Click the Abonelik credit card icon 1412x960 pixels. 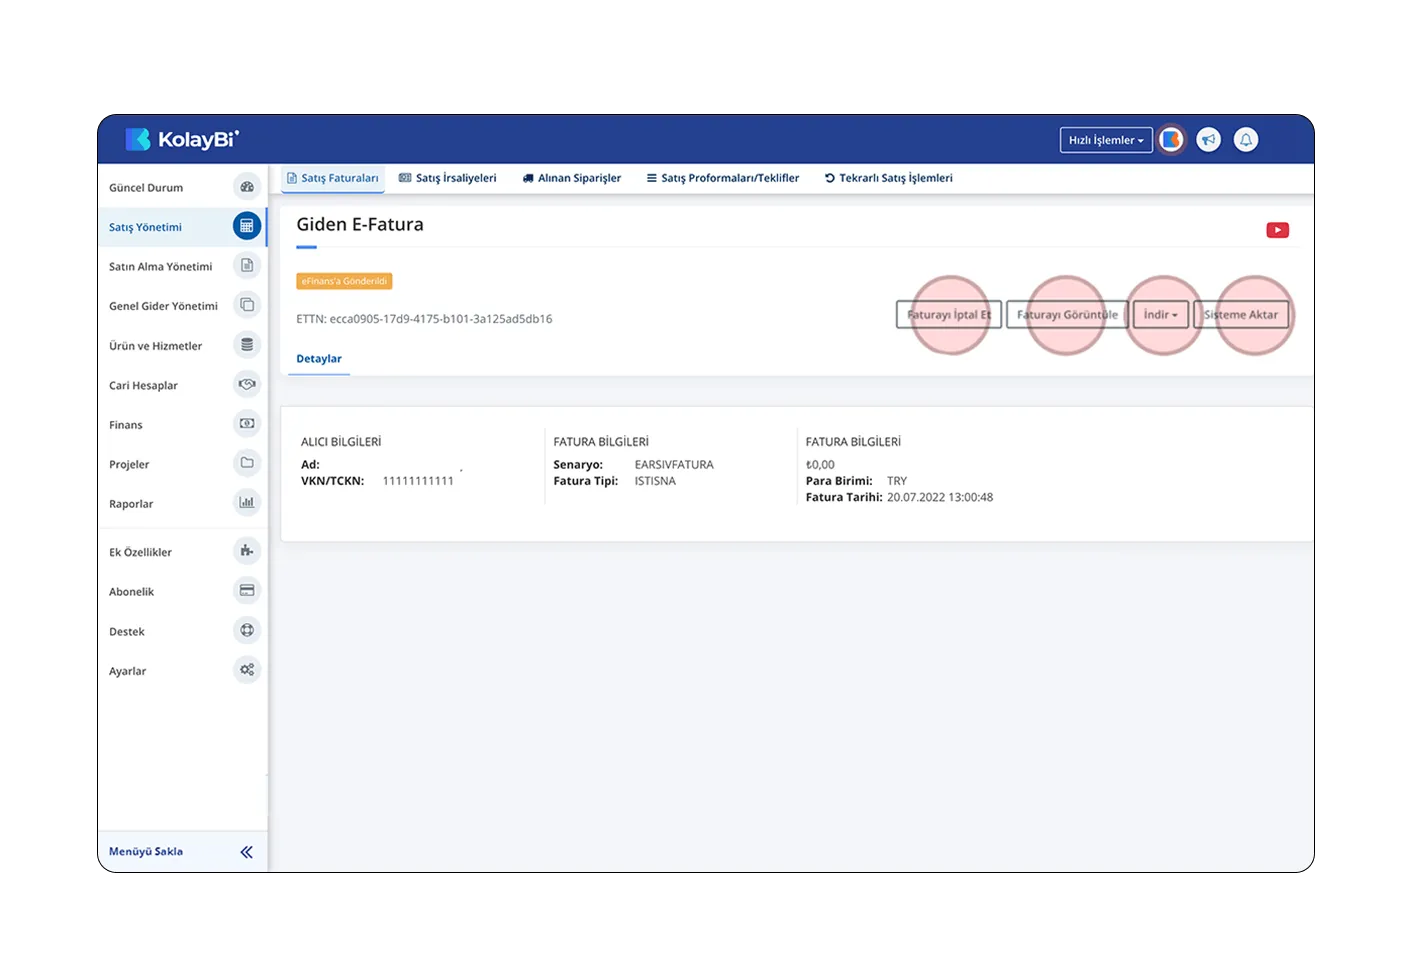(x=247, y=591)
